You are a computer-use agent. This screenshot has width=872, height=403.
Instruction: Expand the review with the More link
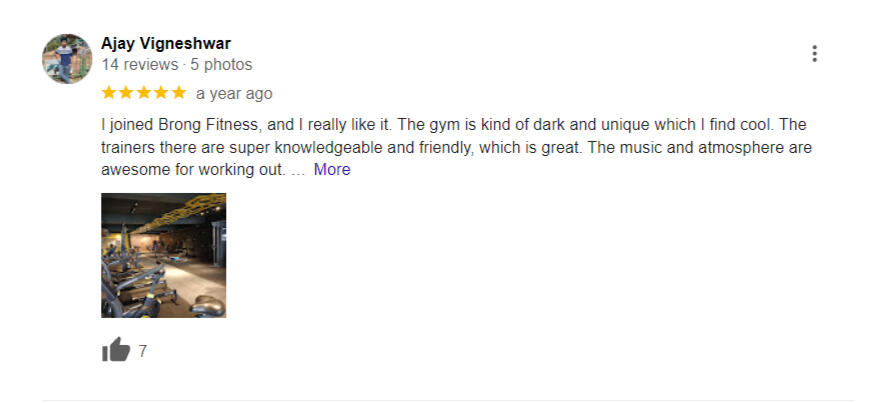pyautogui.click(x=332, y=170)
